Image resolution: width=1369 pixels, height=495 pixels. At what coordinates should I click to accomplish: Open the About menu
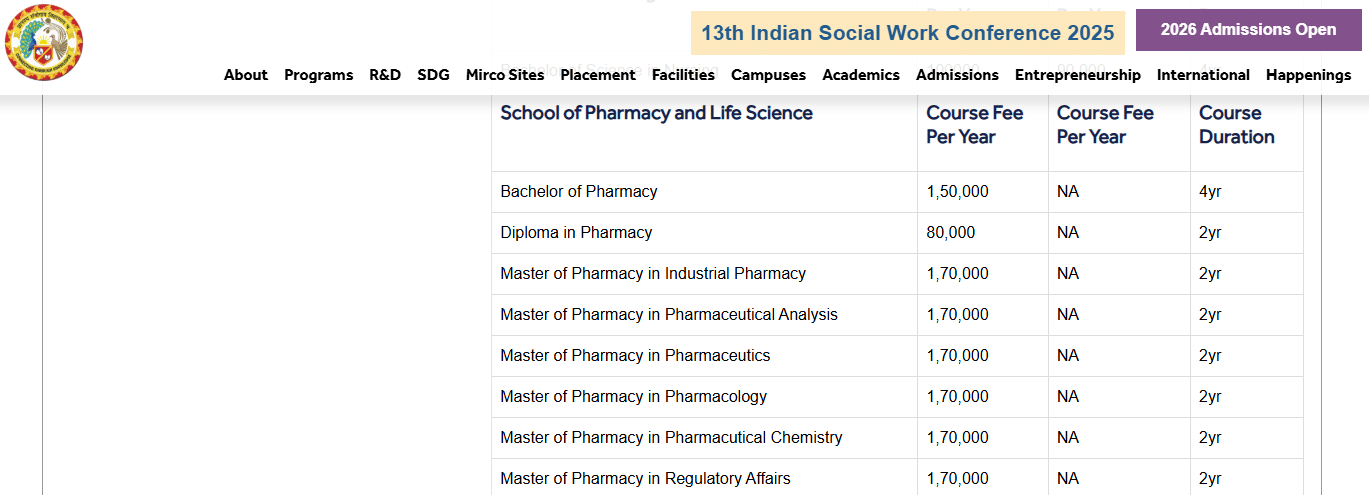pos(246,75)
